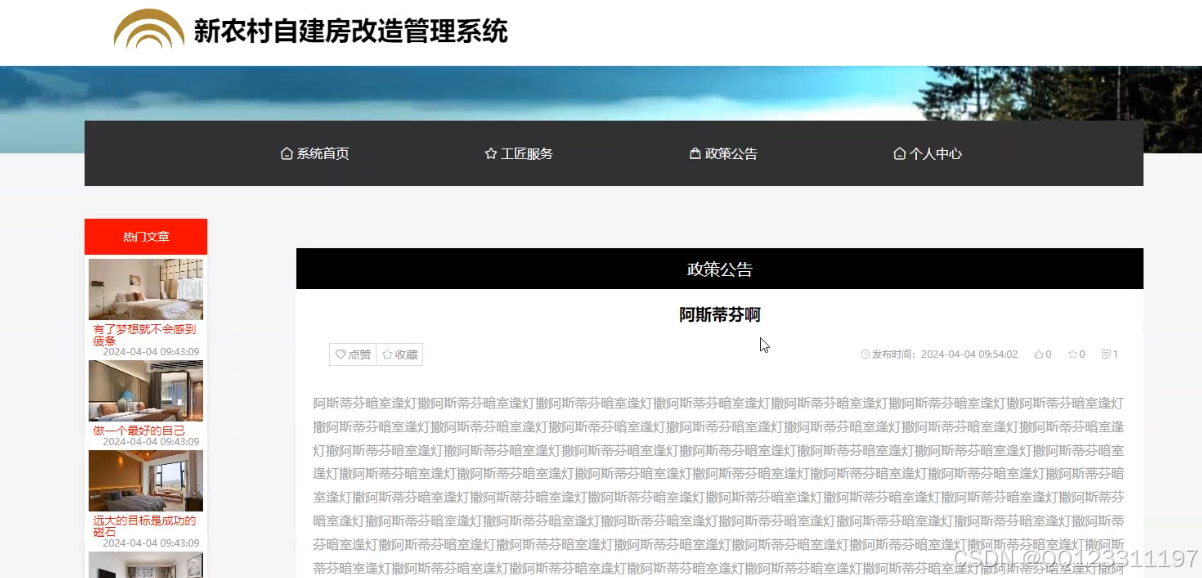Open article link 远大的目标是成功的磁石
The width and height of the screenshot is (1202, 578).
[x=145, y=526]
